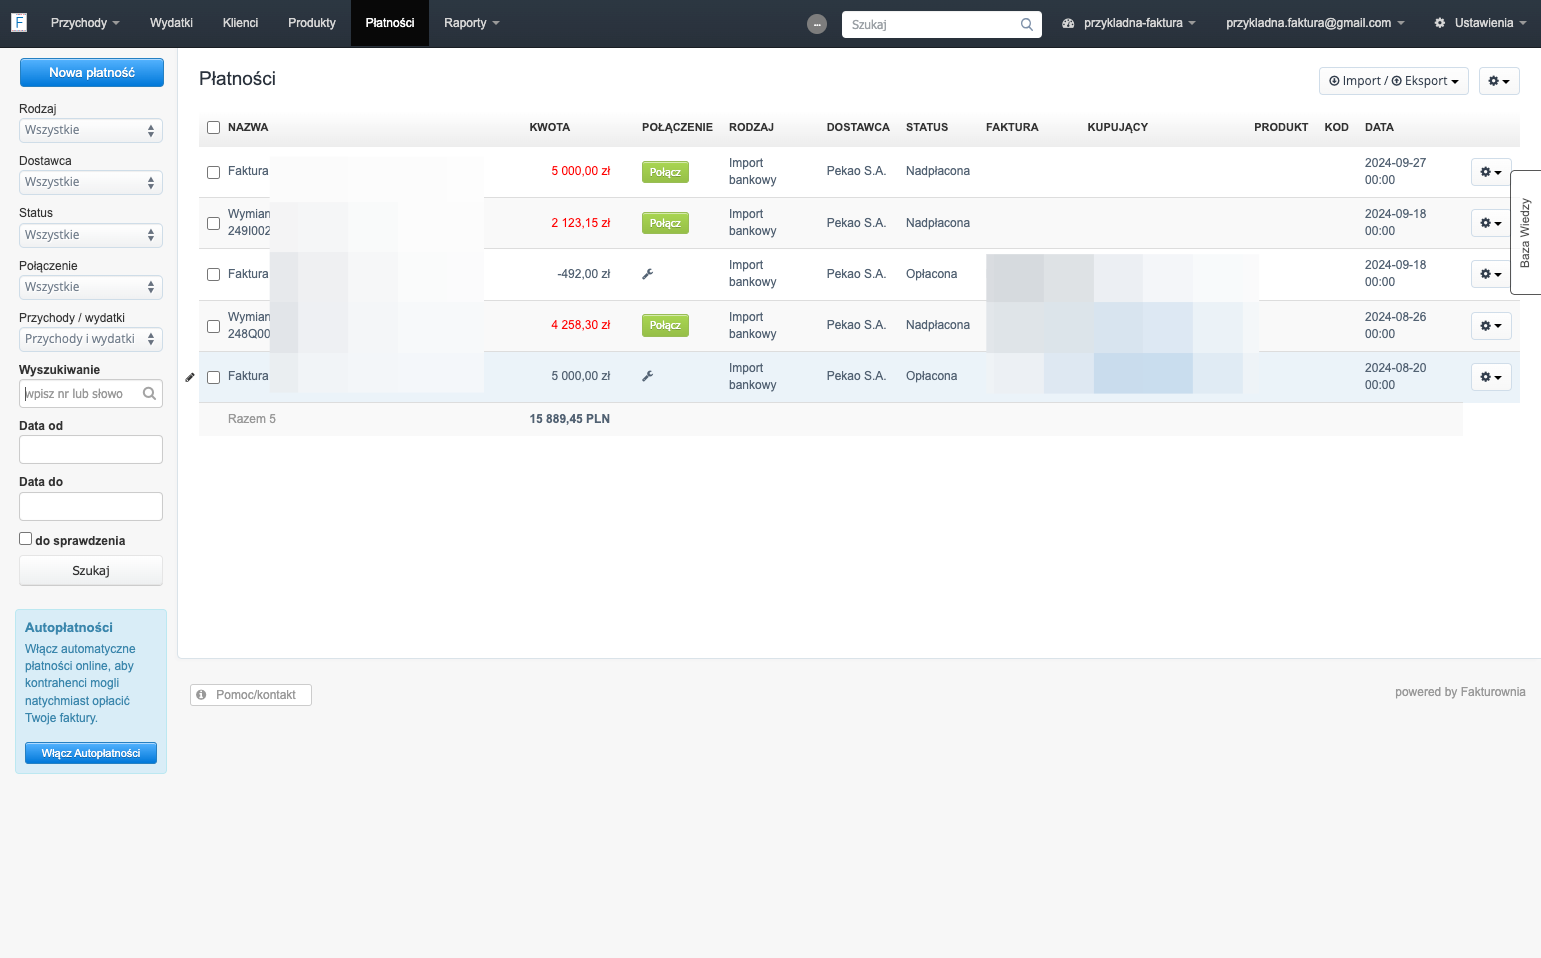
Task: Click the Nowa płatność button
Action: (x=92, y=73)
